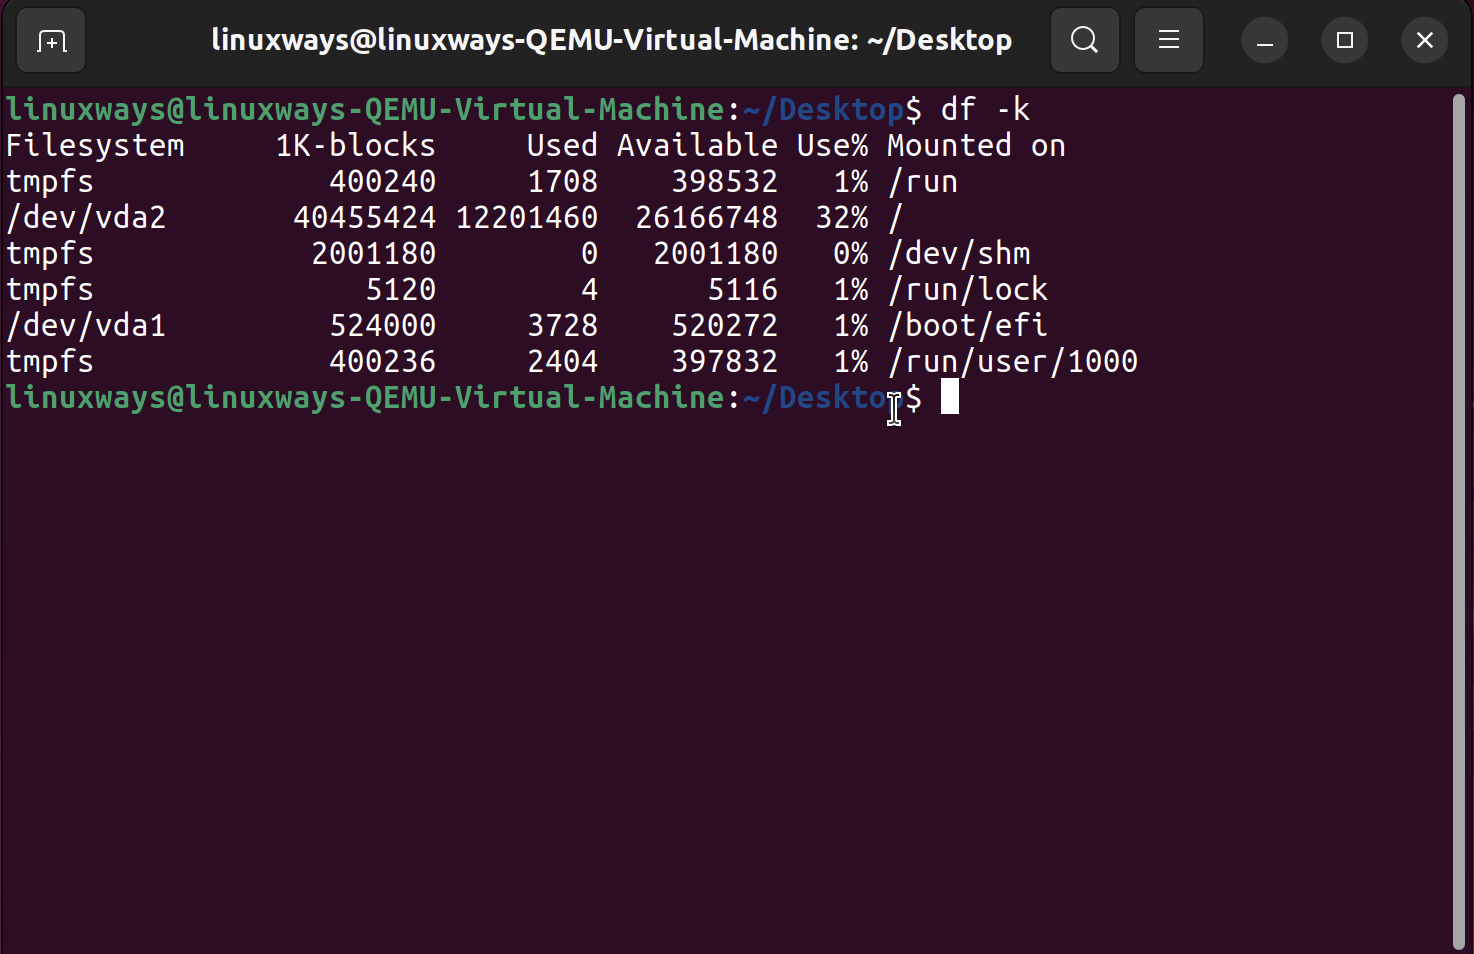Viewport: 1474px width, 954px height.
Task: Click the /boot/efi mount point text
Action: (967, 326)
